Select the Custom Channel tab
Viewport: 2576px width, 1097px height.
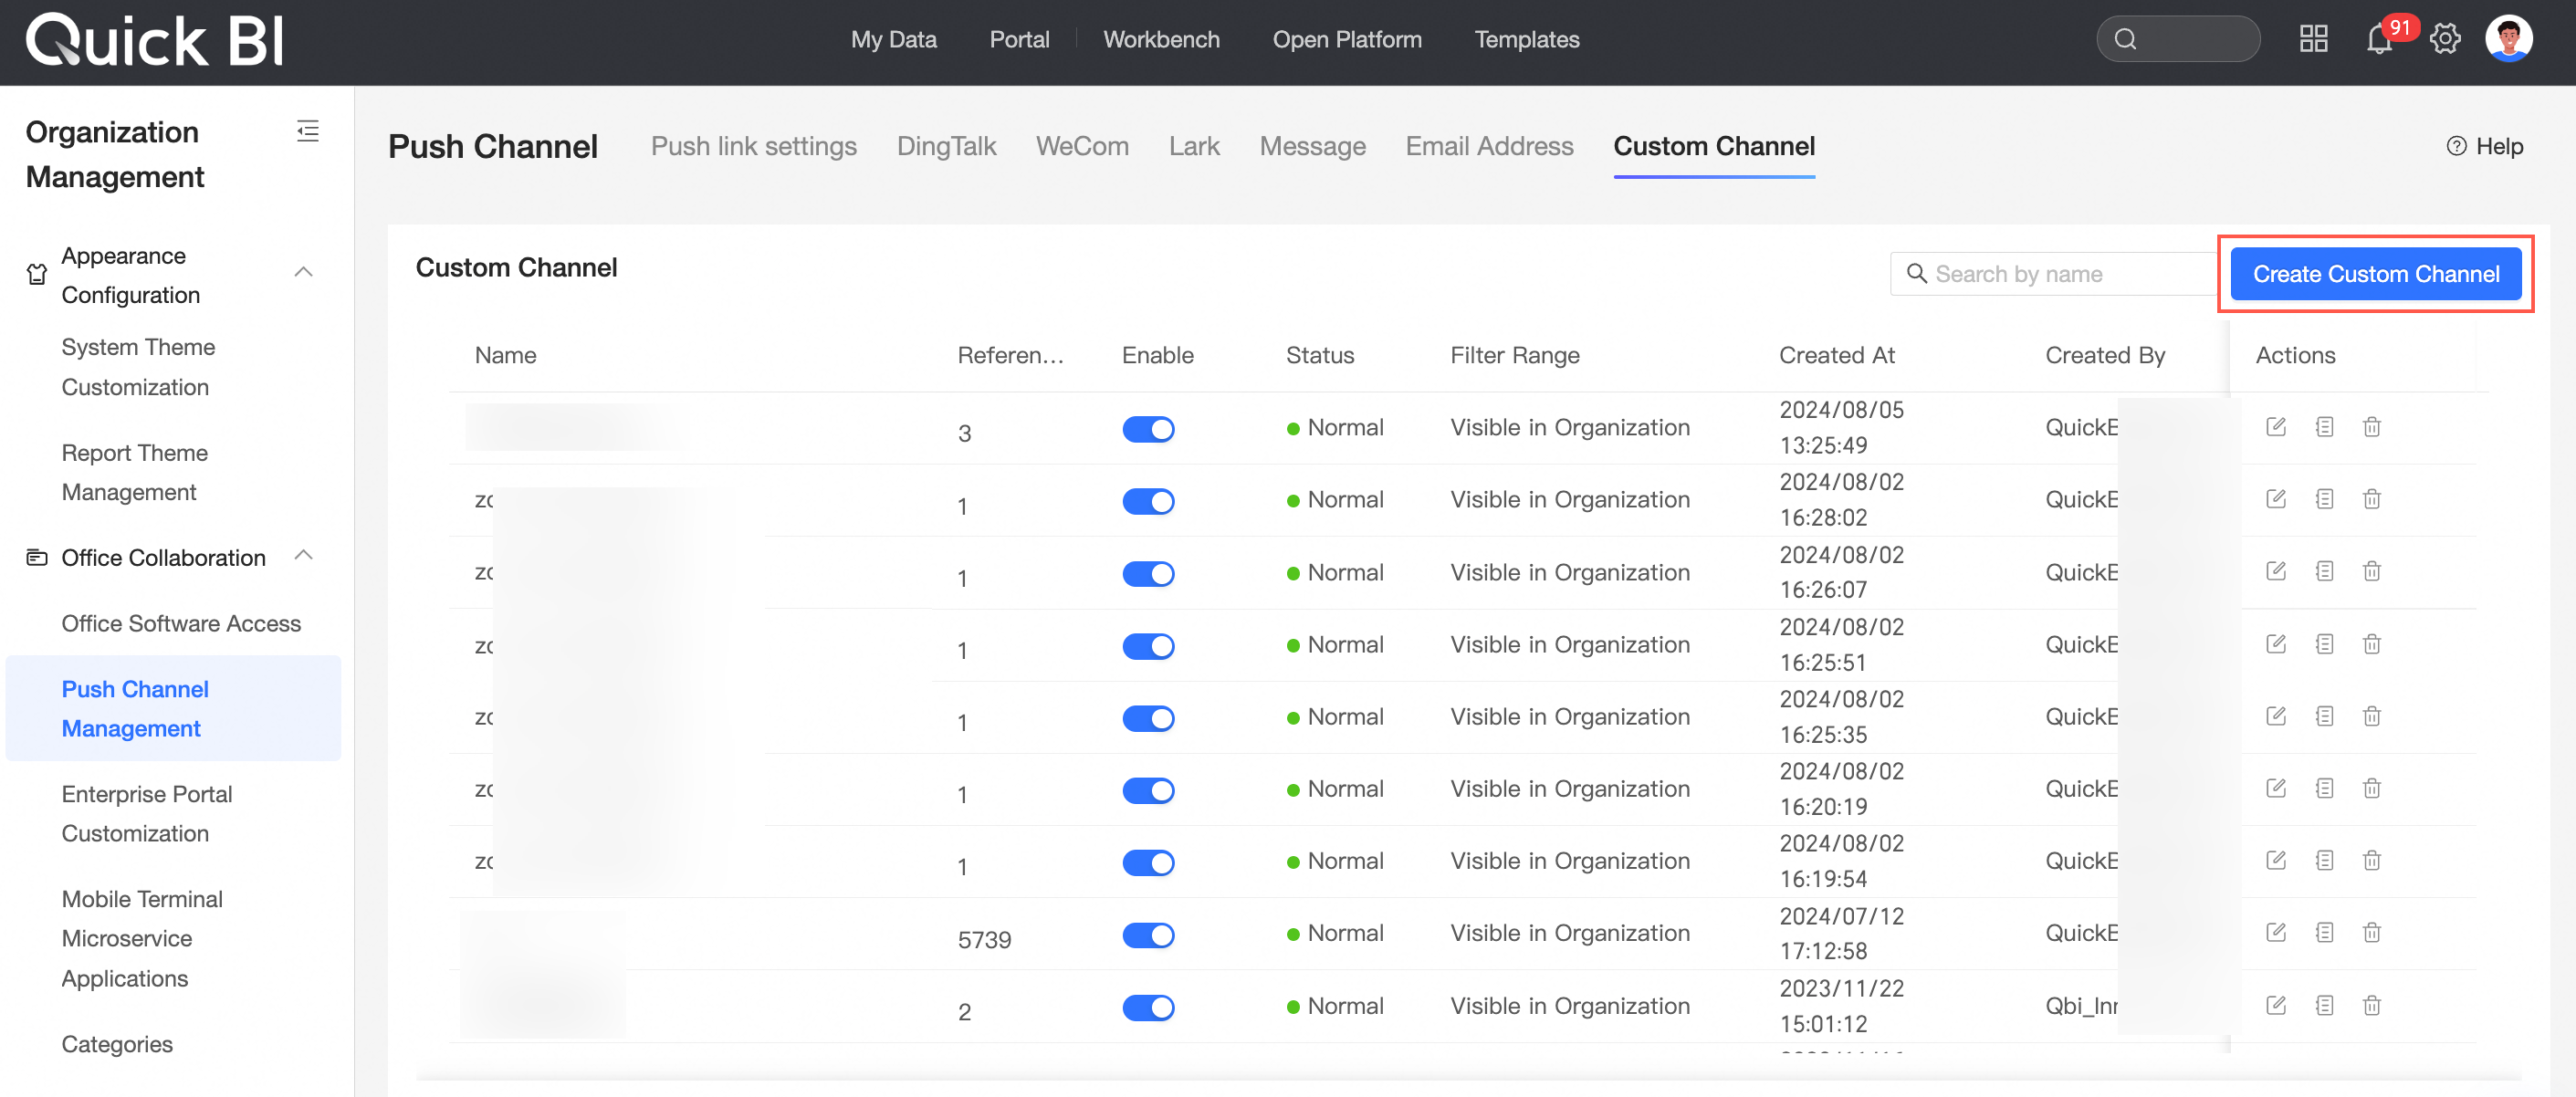(x=1714, y=146)
